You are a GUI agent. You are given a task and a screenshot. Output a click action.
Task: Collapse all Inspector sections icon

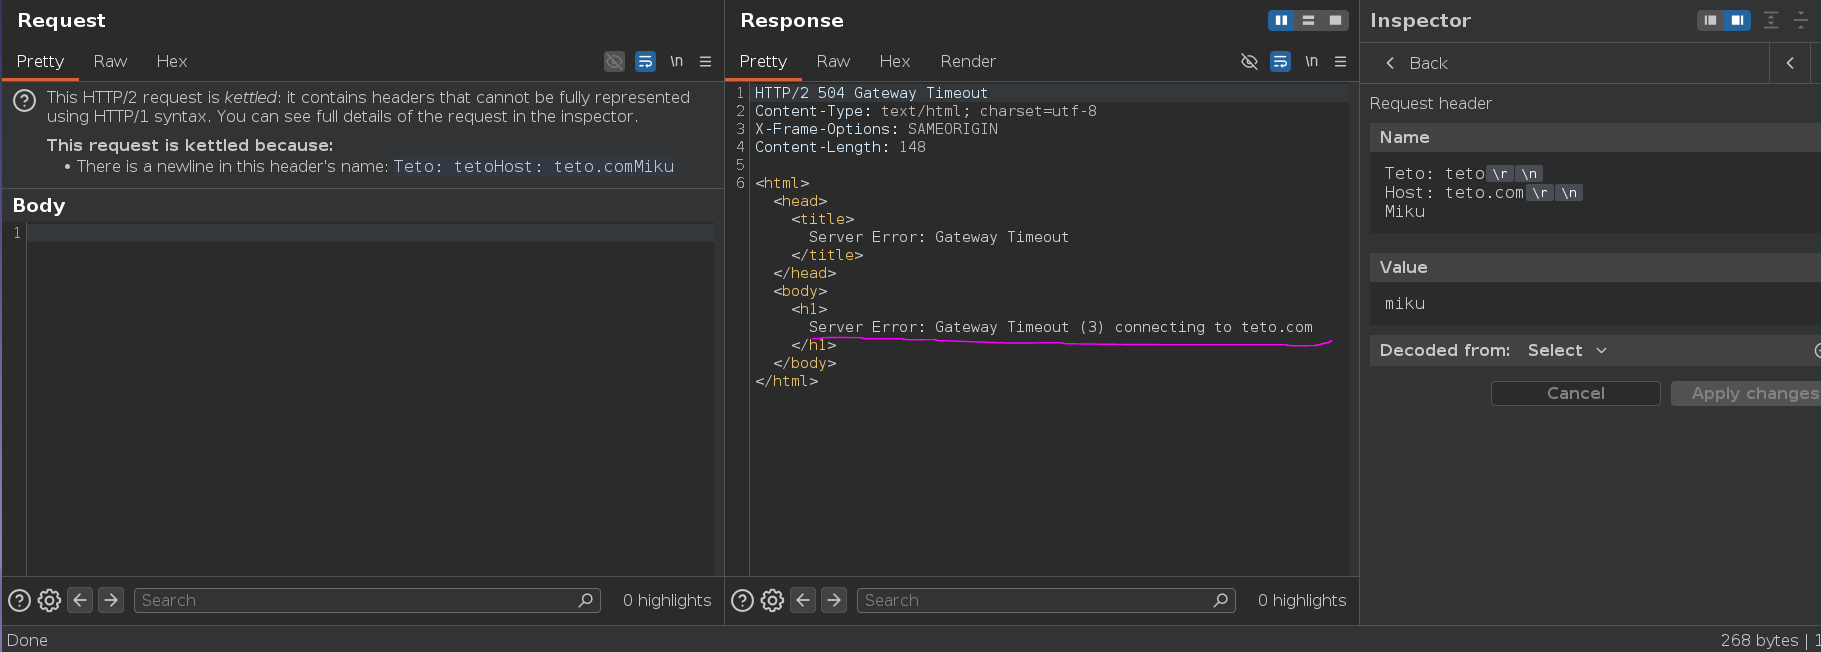tap(1801, 20)
